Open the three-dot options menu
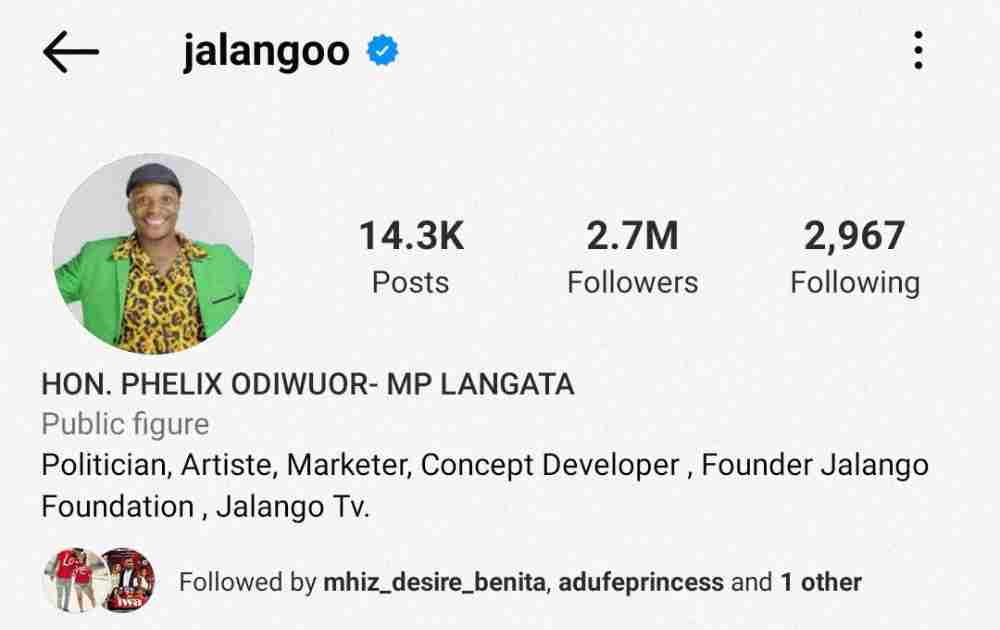The height and width of the screenshot is (630, 1000). click(x=918, y=50)
